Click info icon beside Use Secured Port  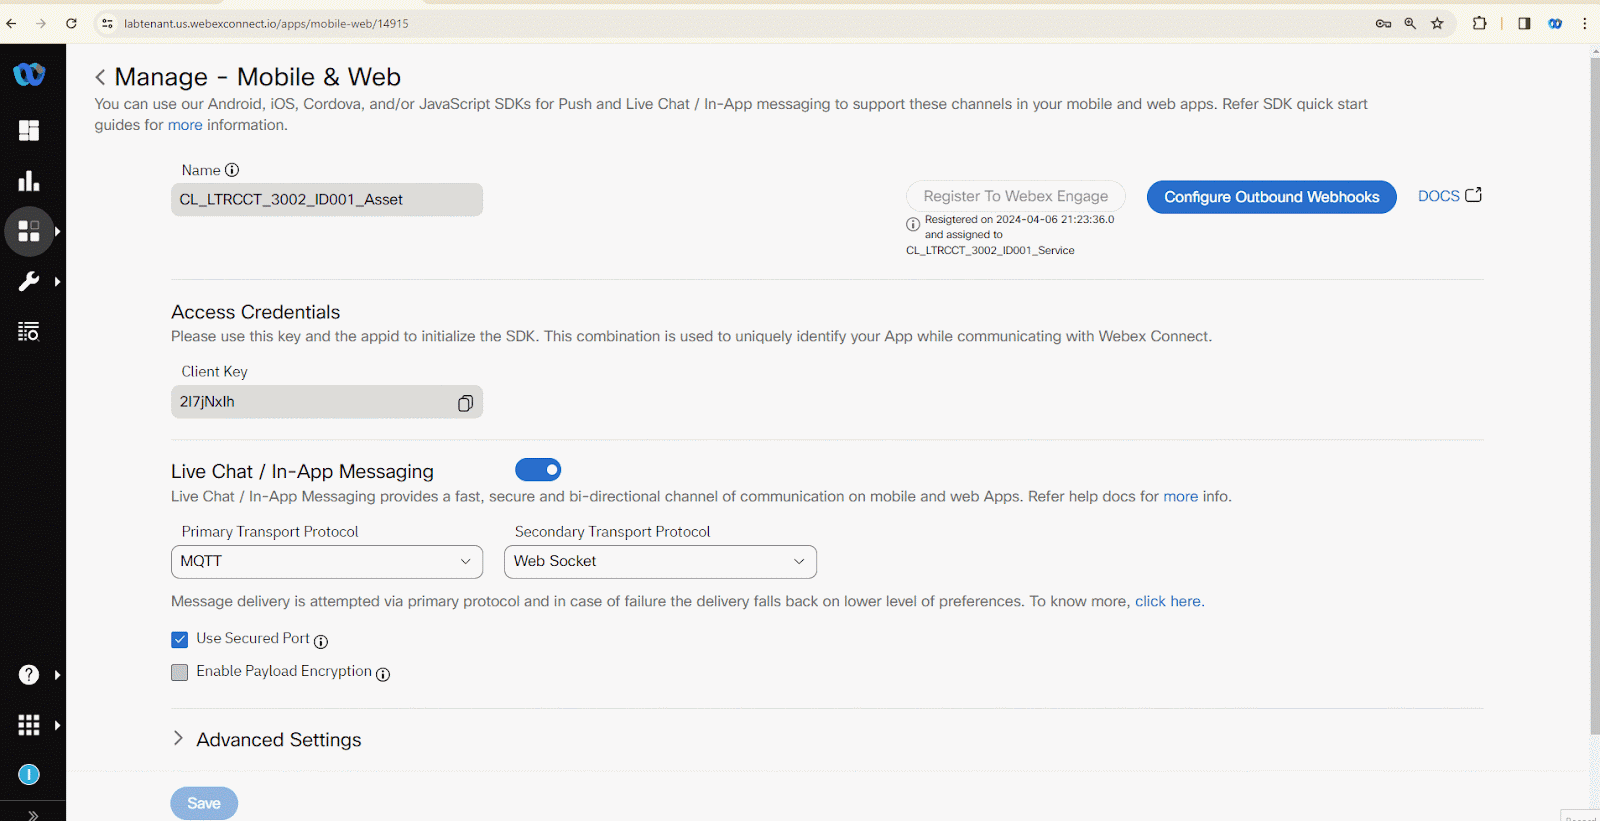point(321,641)
